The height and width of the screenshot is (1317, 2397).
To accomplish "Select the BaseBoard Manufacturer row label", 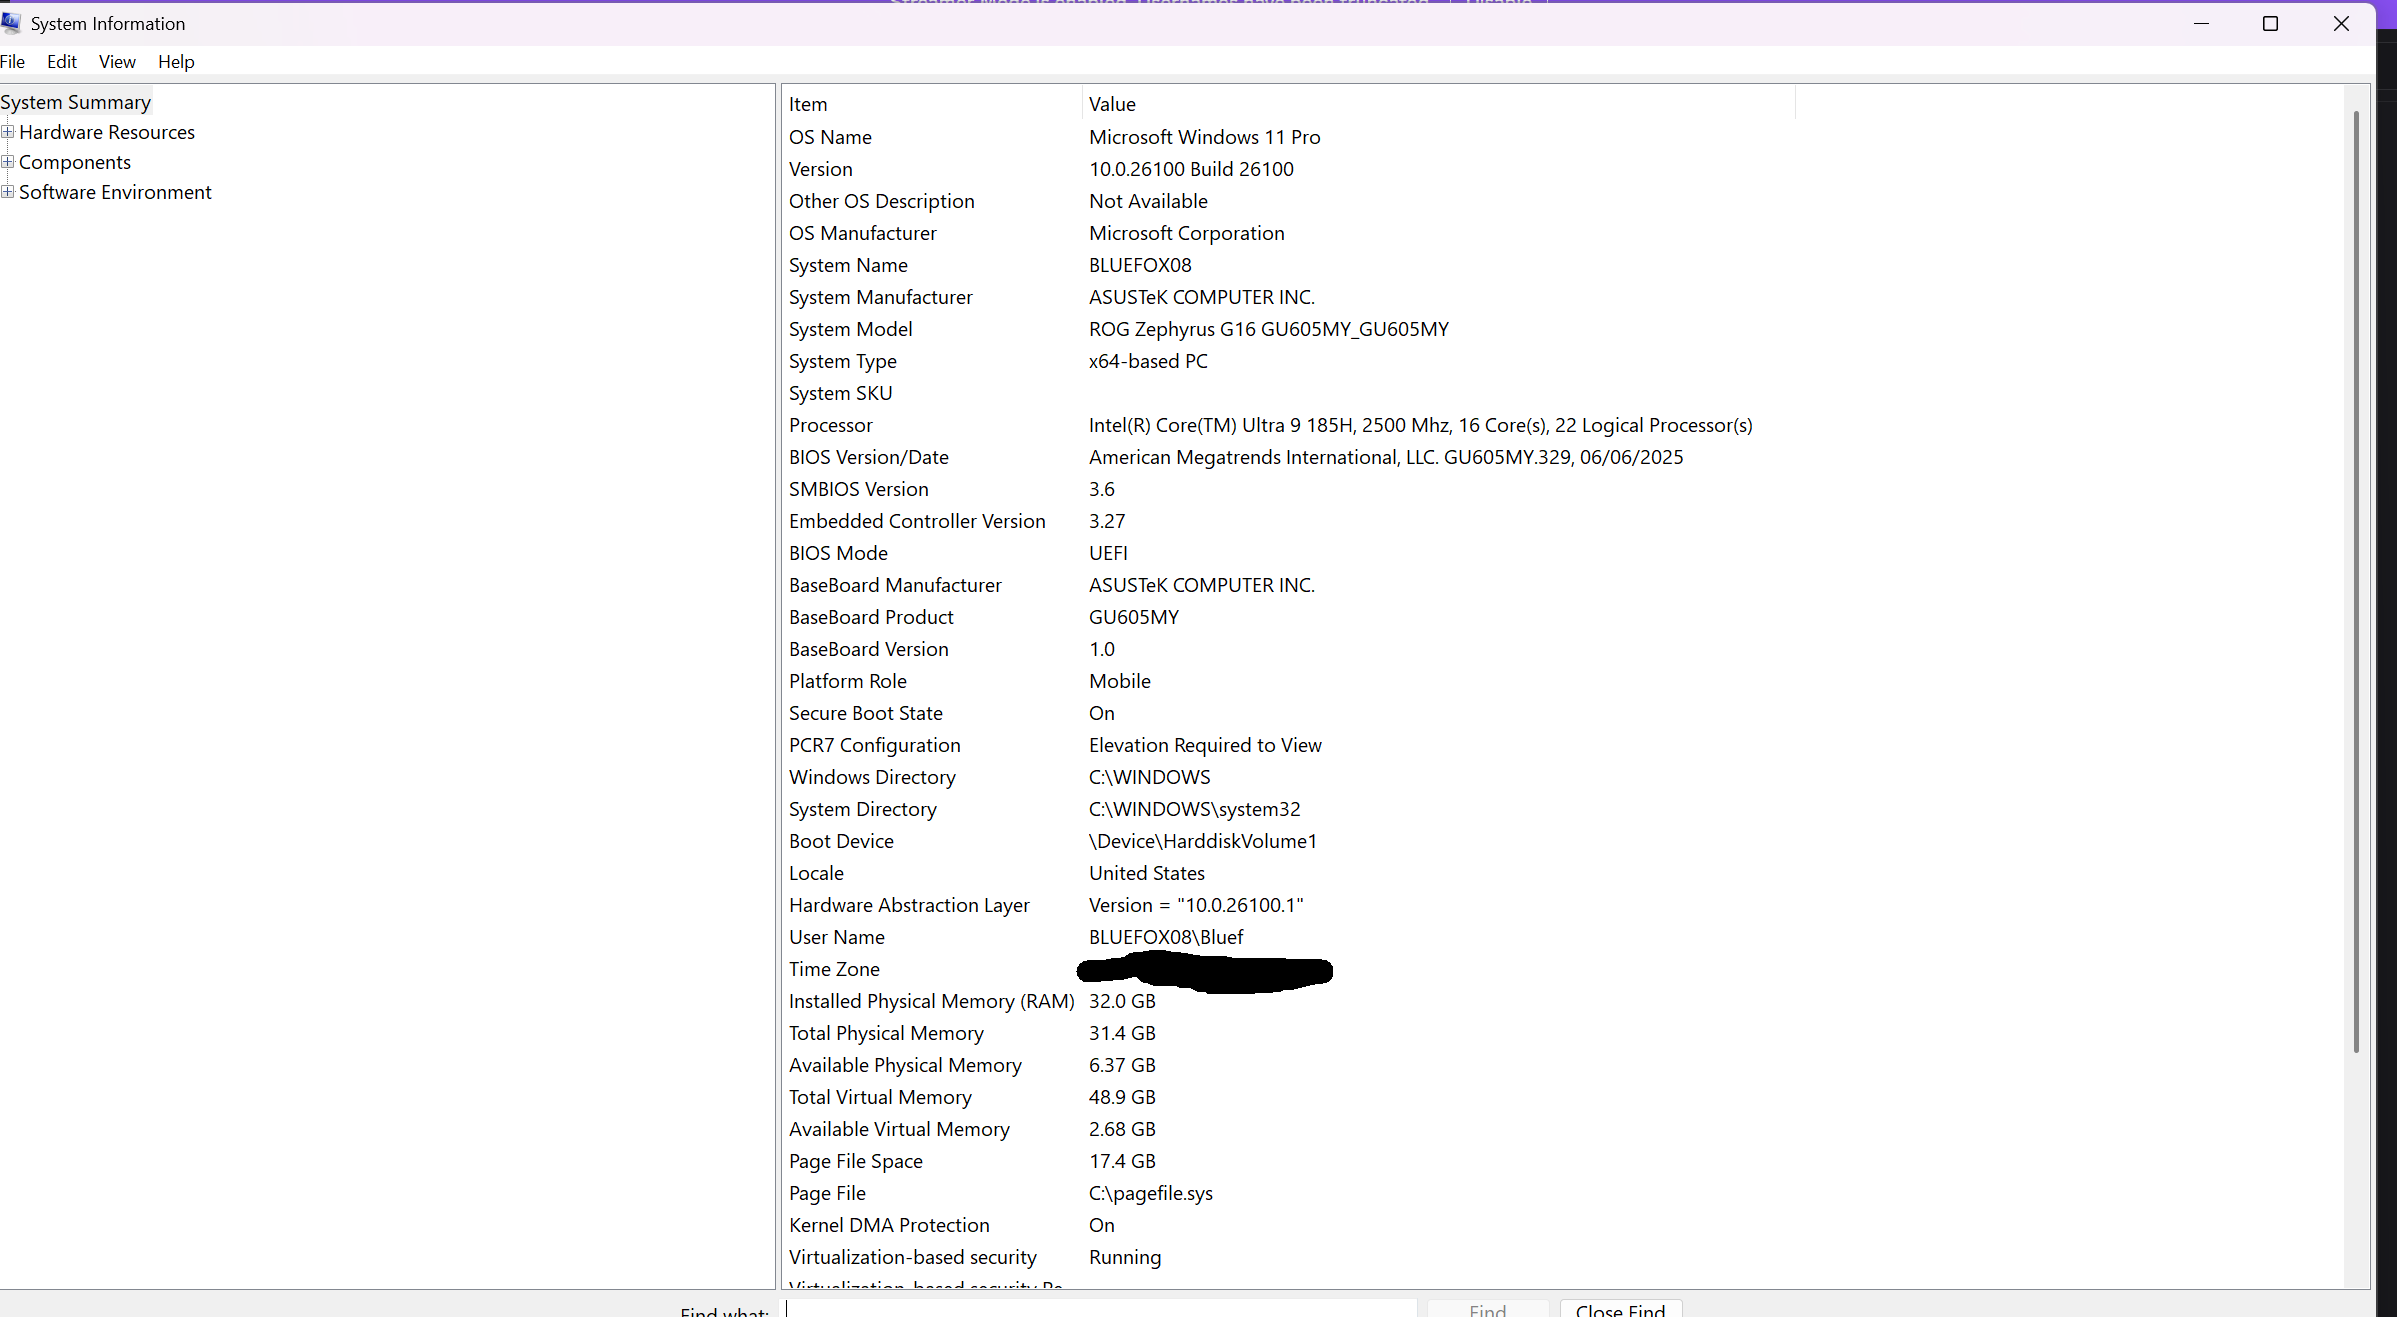I will (895, 585).
